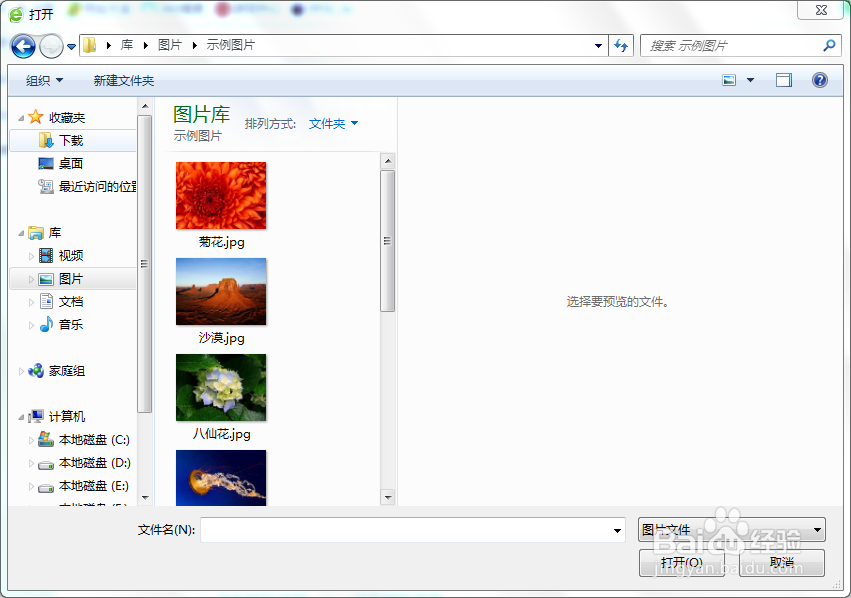Toggle the preview pane button

(783, 80)
